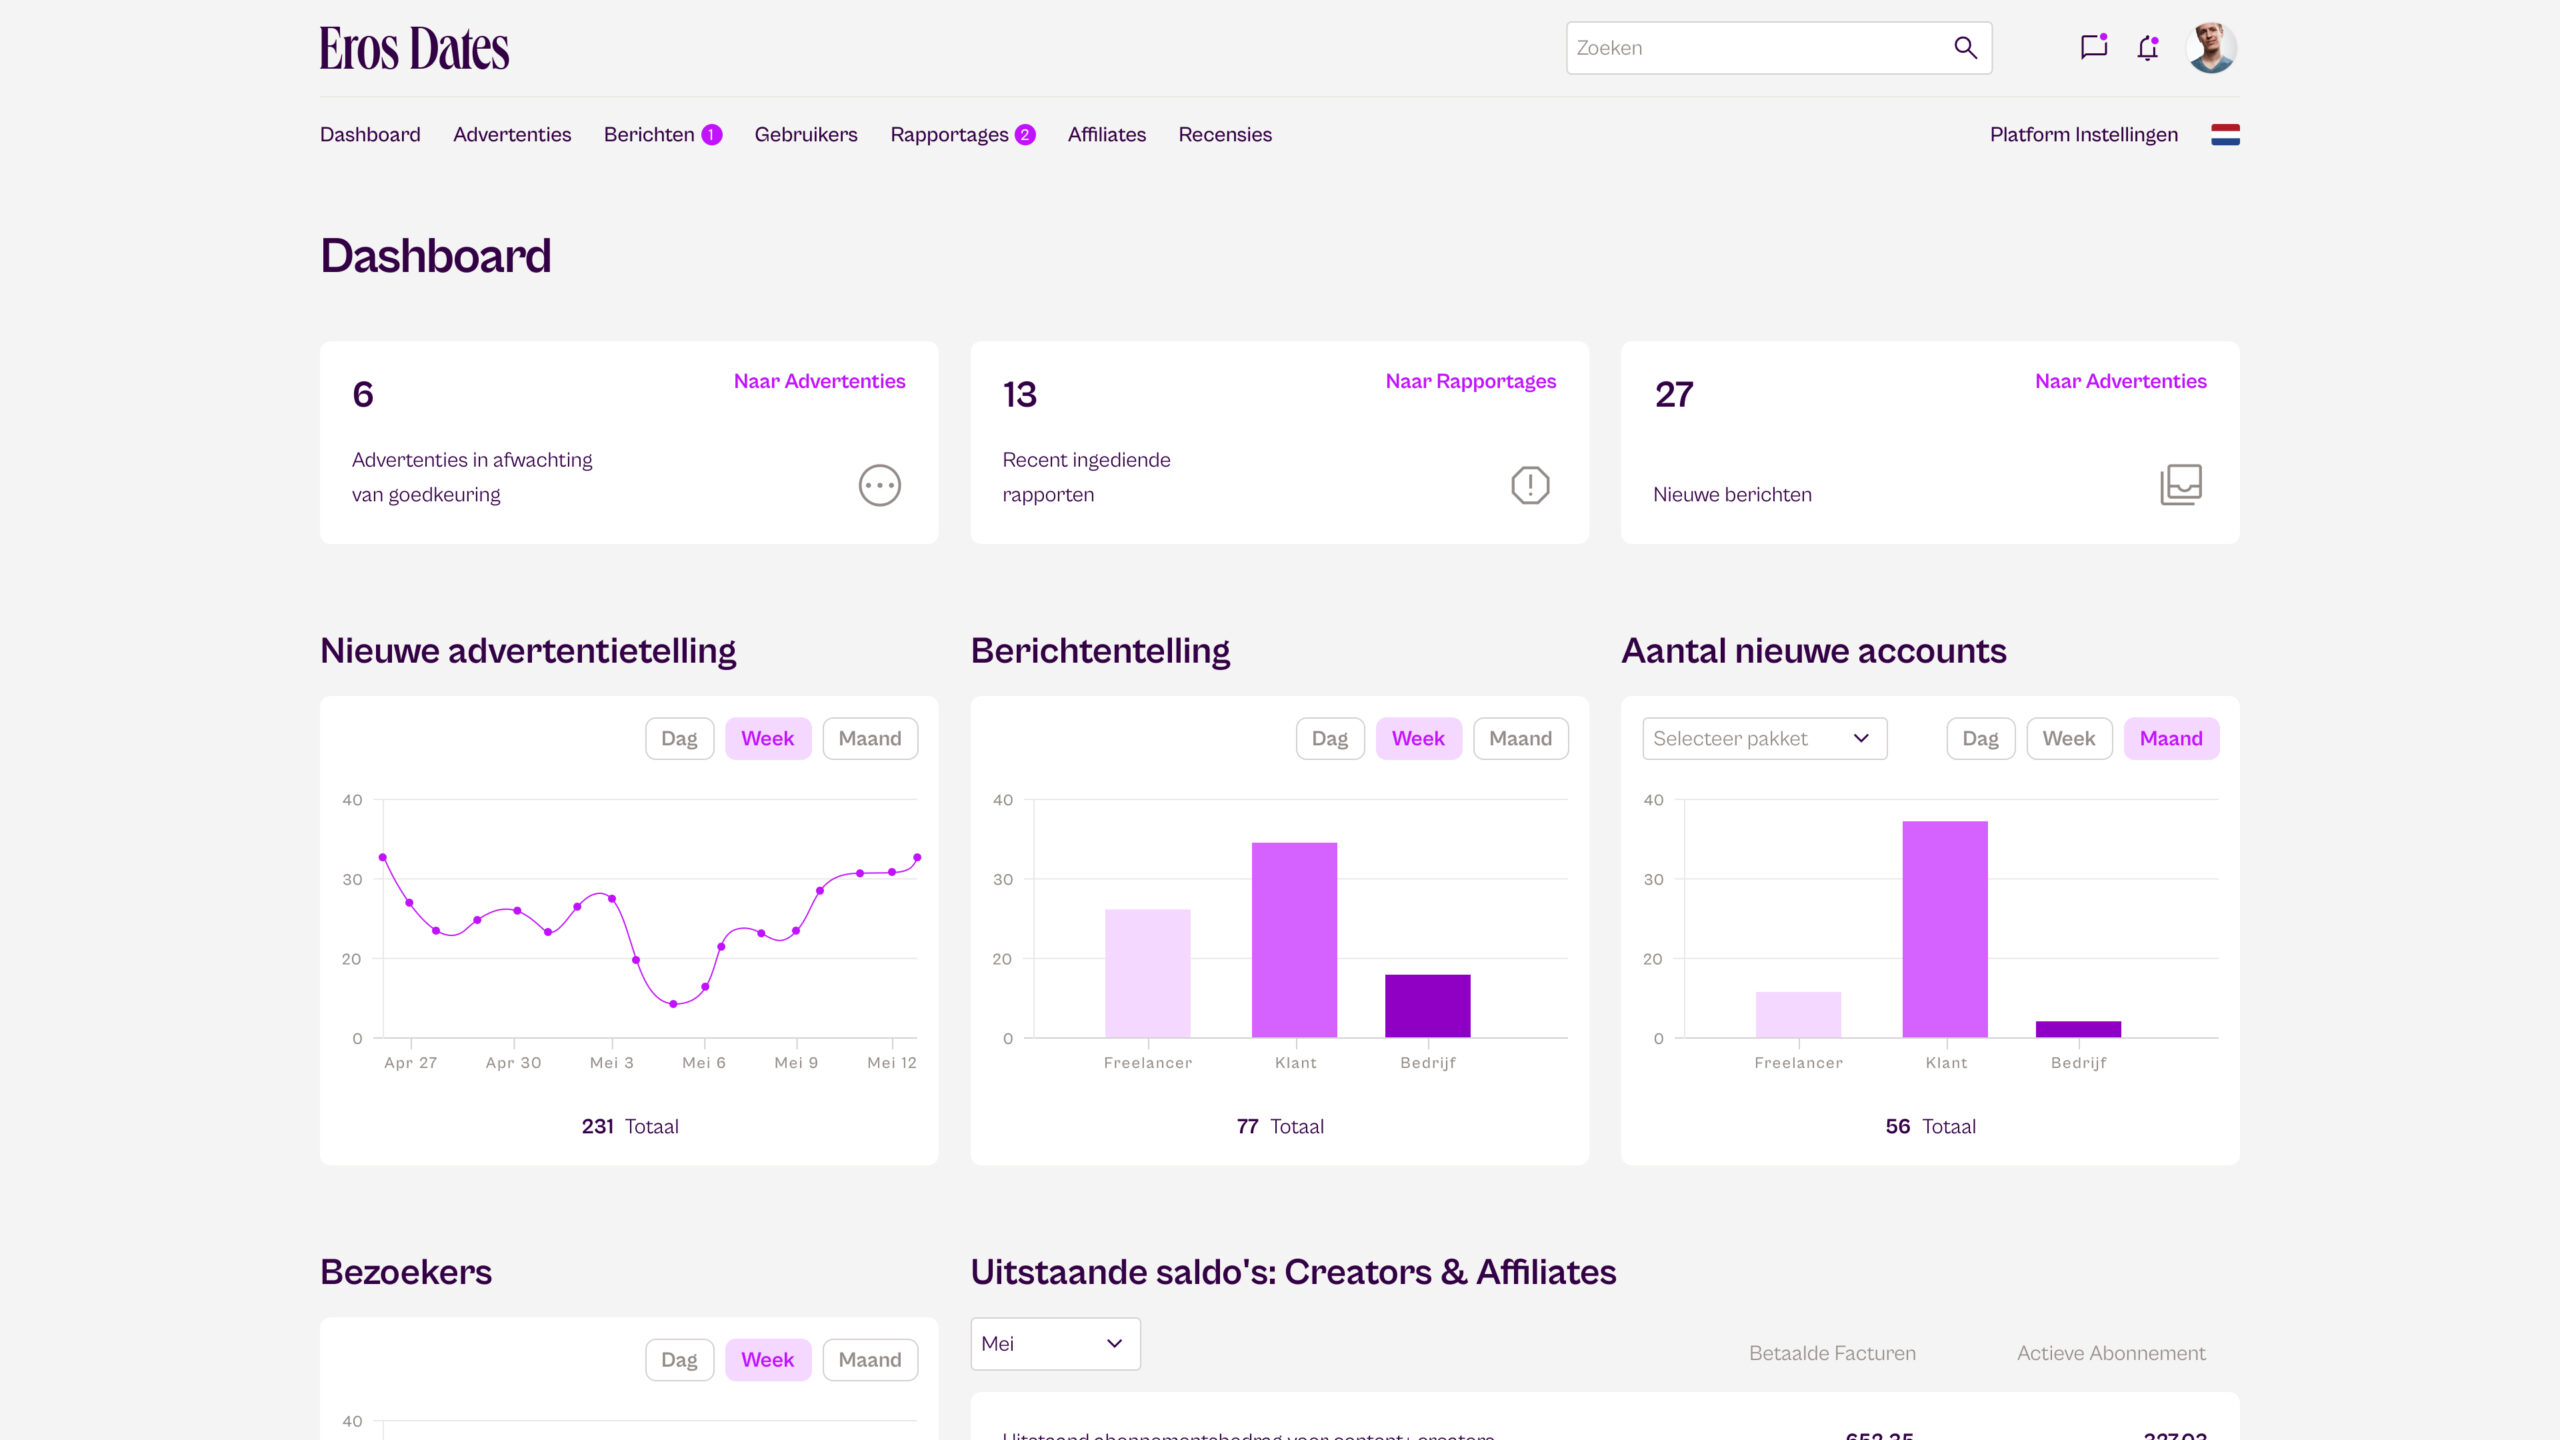Image resolution: width=2560 pixels, height=1440 pixels.
Task: Click the 'Nieuwe berichten' label
Action: tap(1732, 495)
